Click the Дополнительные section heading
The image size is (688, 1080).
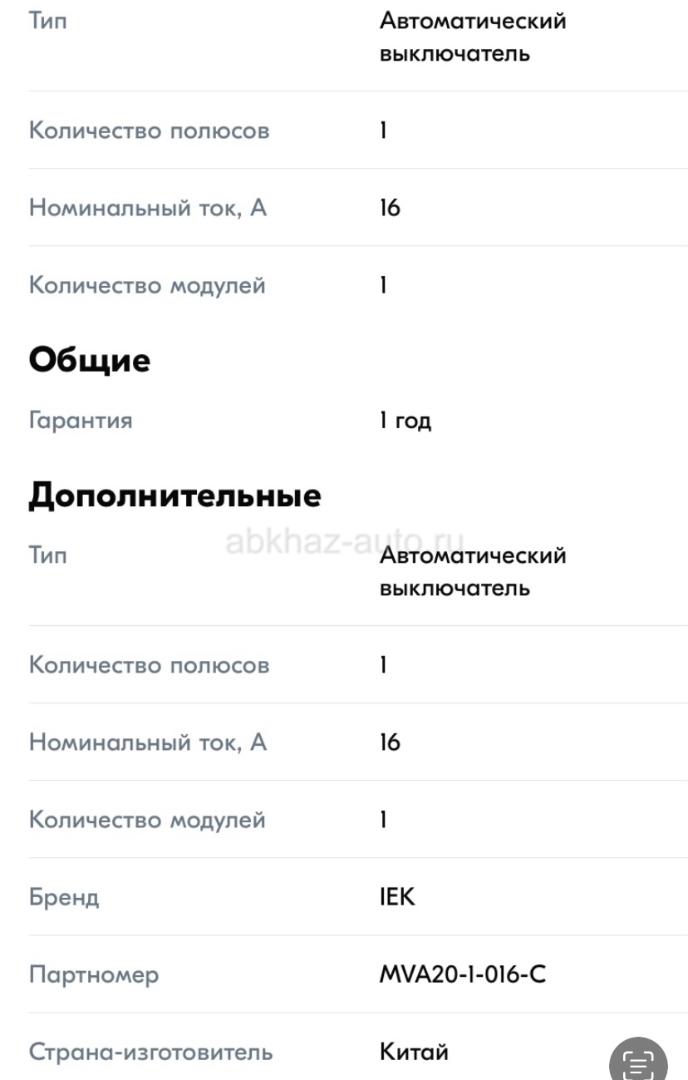pyautogui.click(x=175, y=496)
